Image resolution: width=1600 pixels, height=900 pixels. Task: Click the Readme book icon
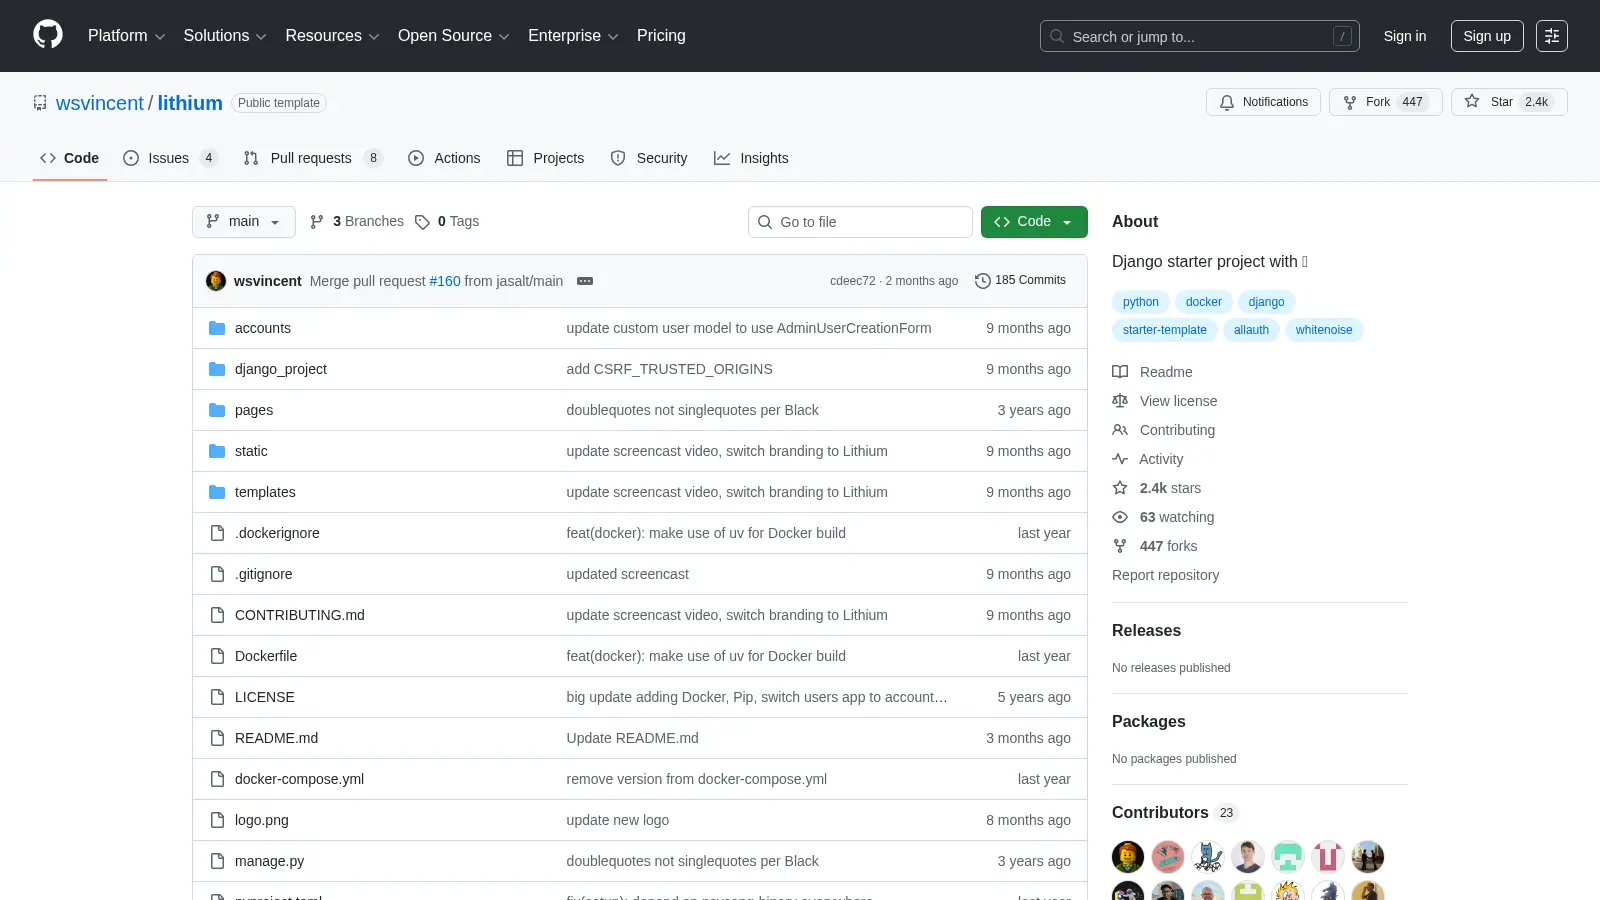pyautogui.click(x=1120, y=372)
